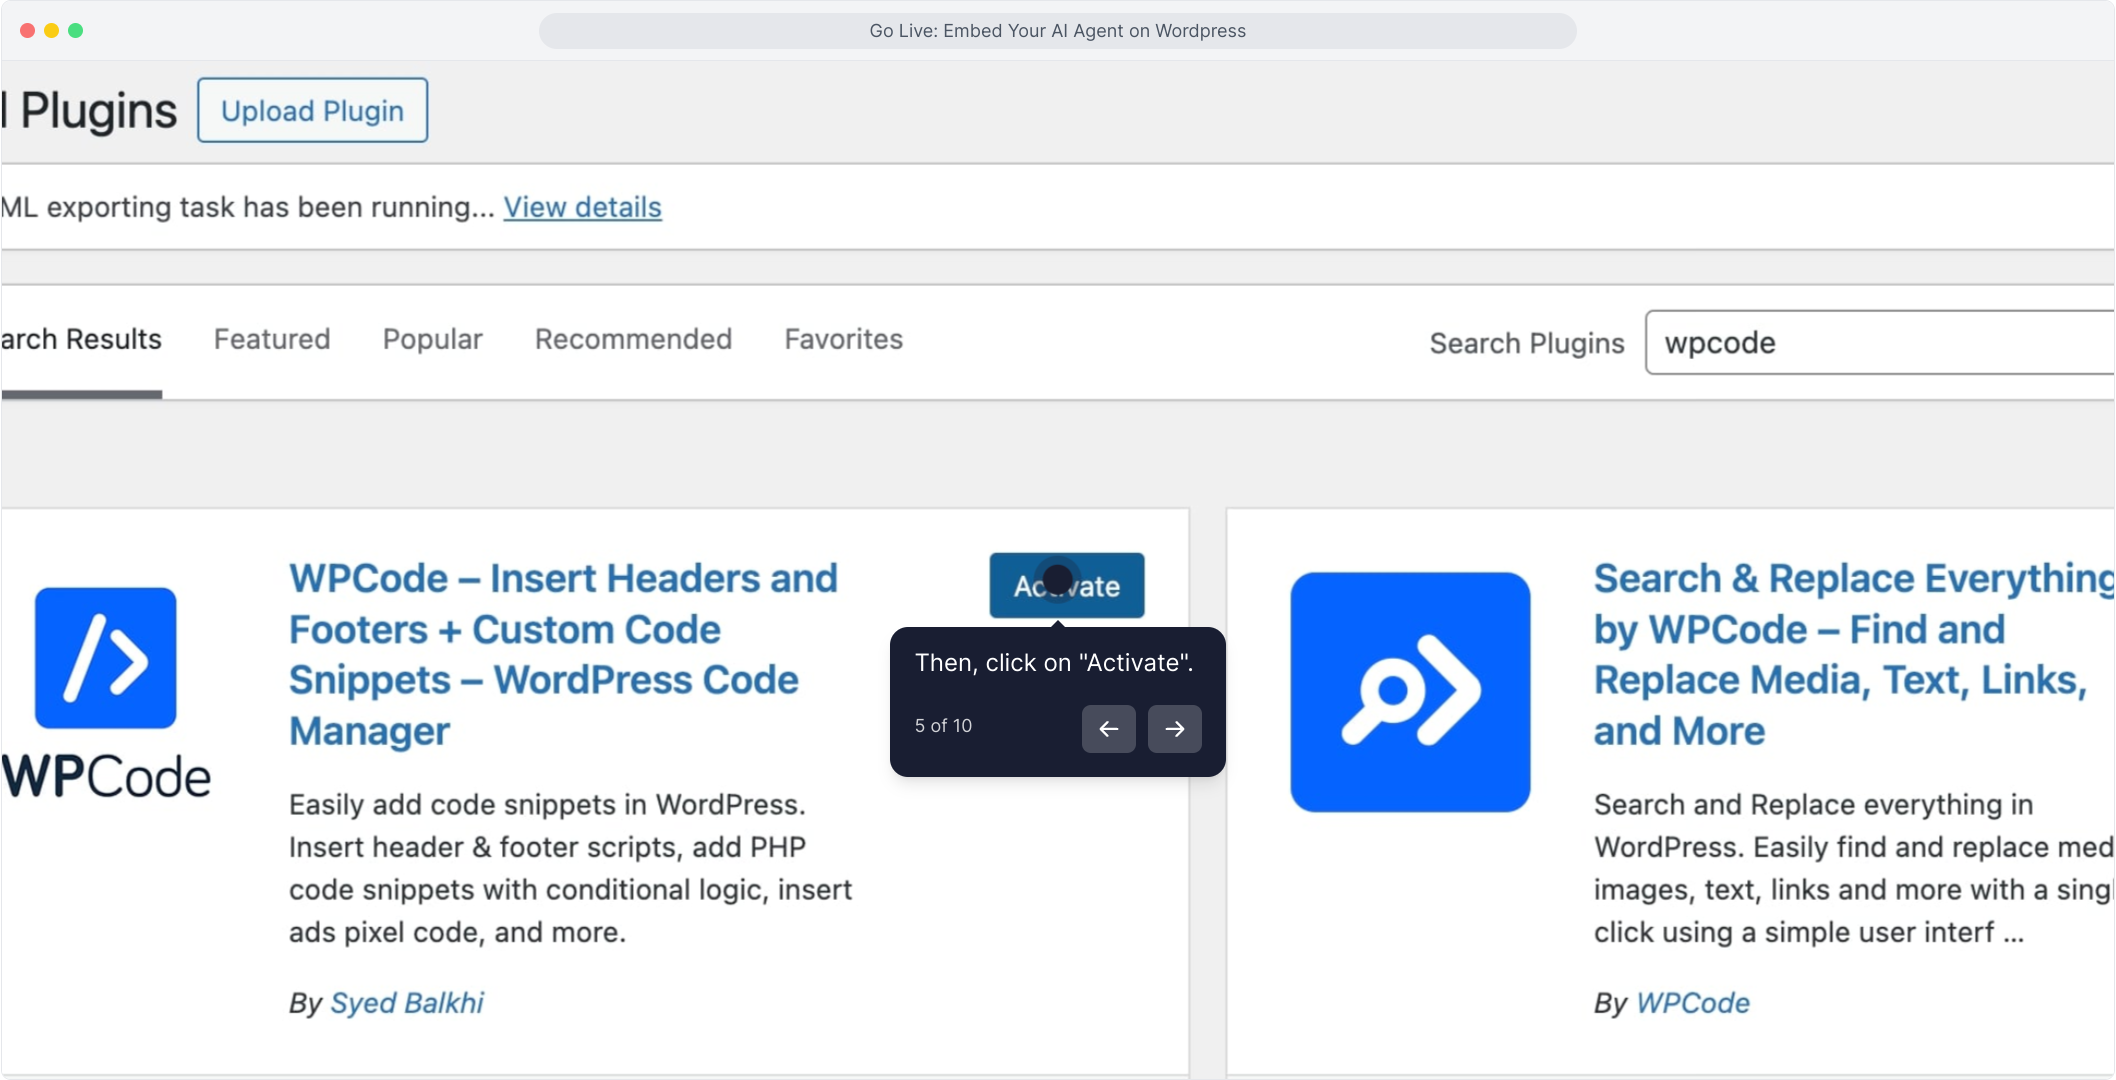This screenshot has width=2116, height=1080.
Task: Select the Favorites tab
Action: tap(843, 339)
